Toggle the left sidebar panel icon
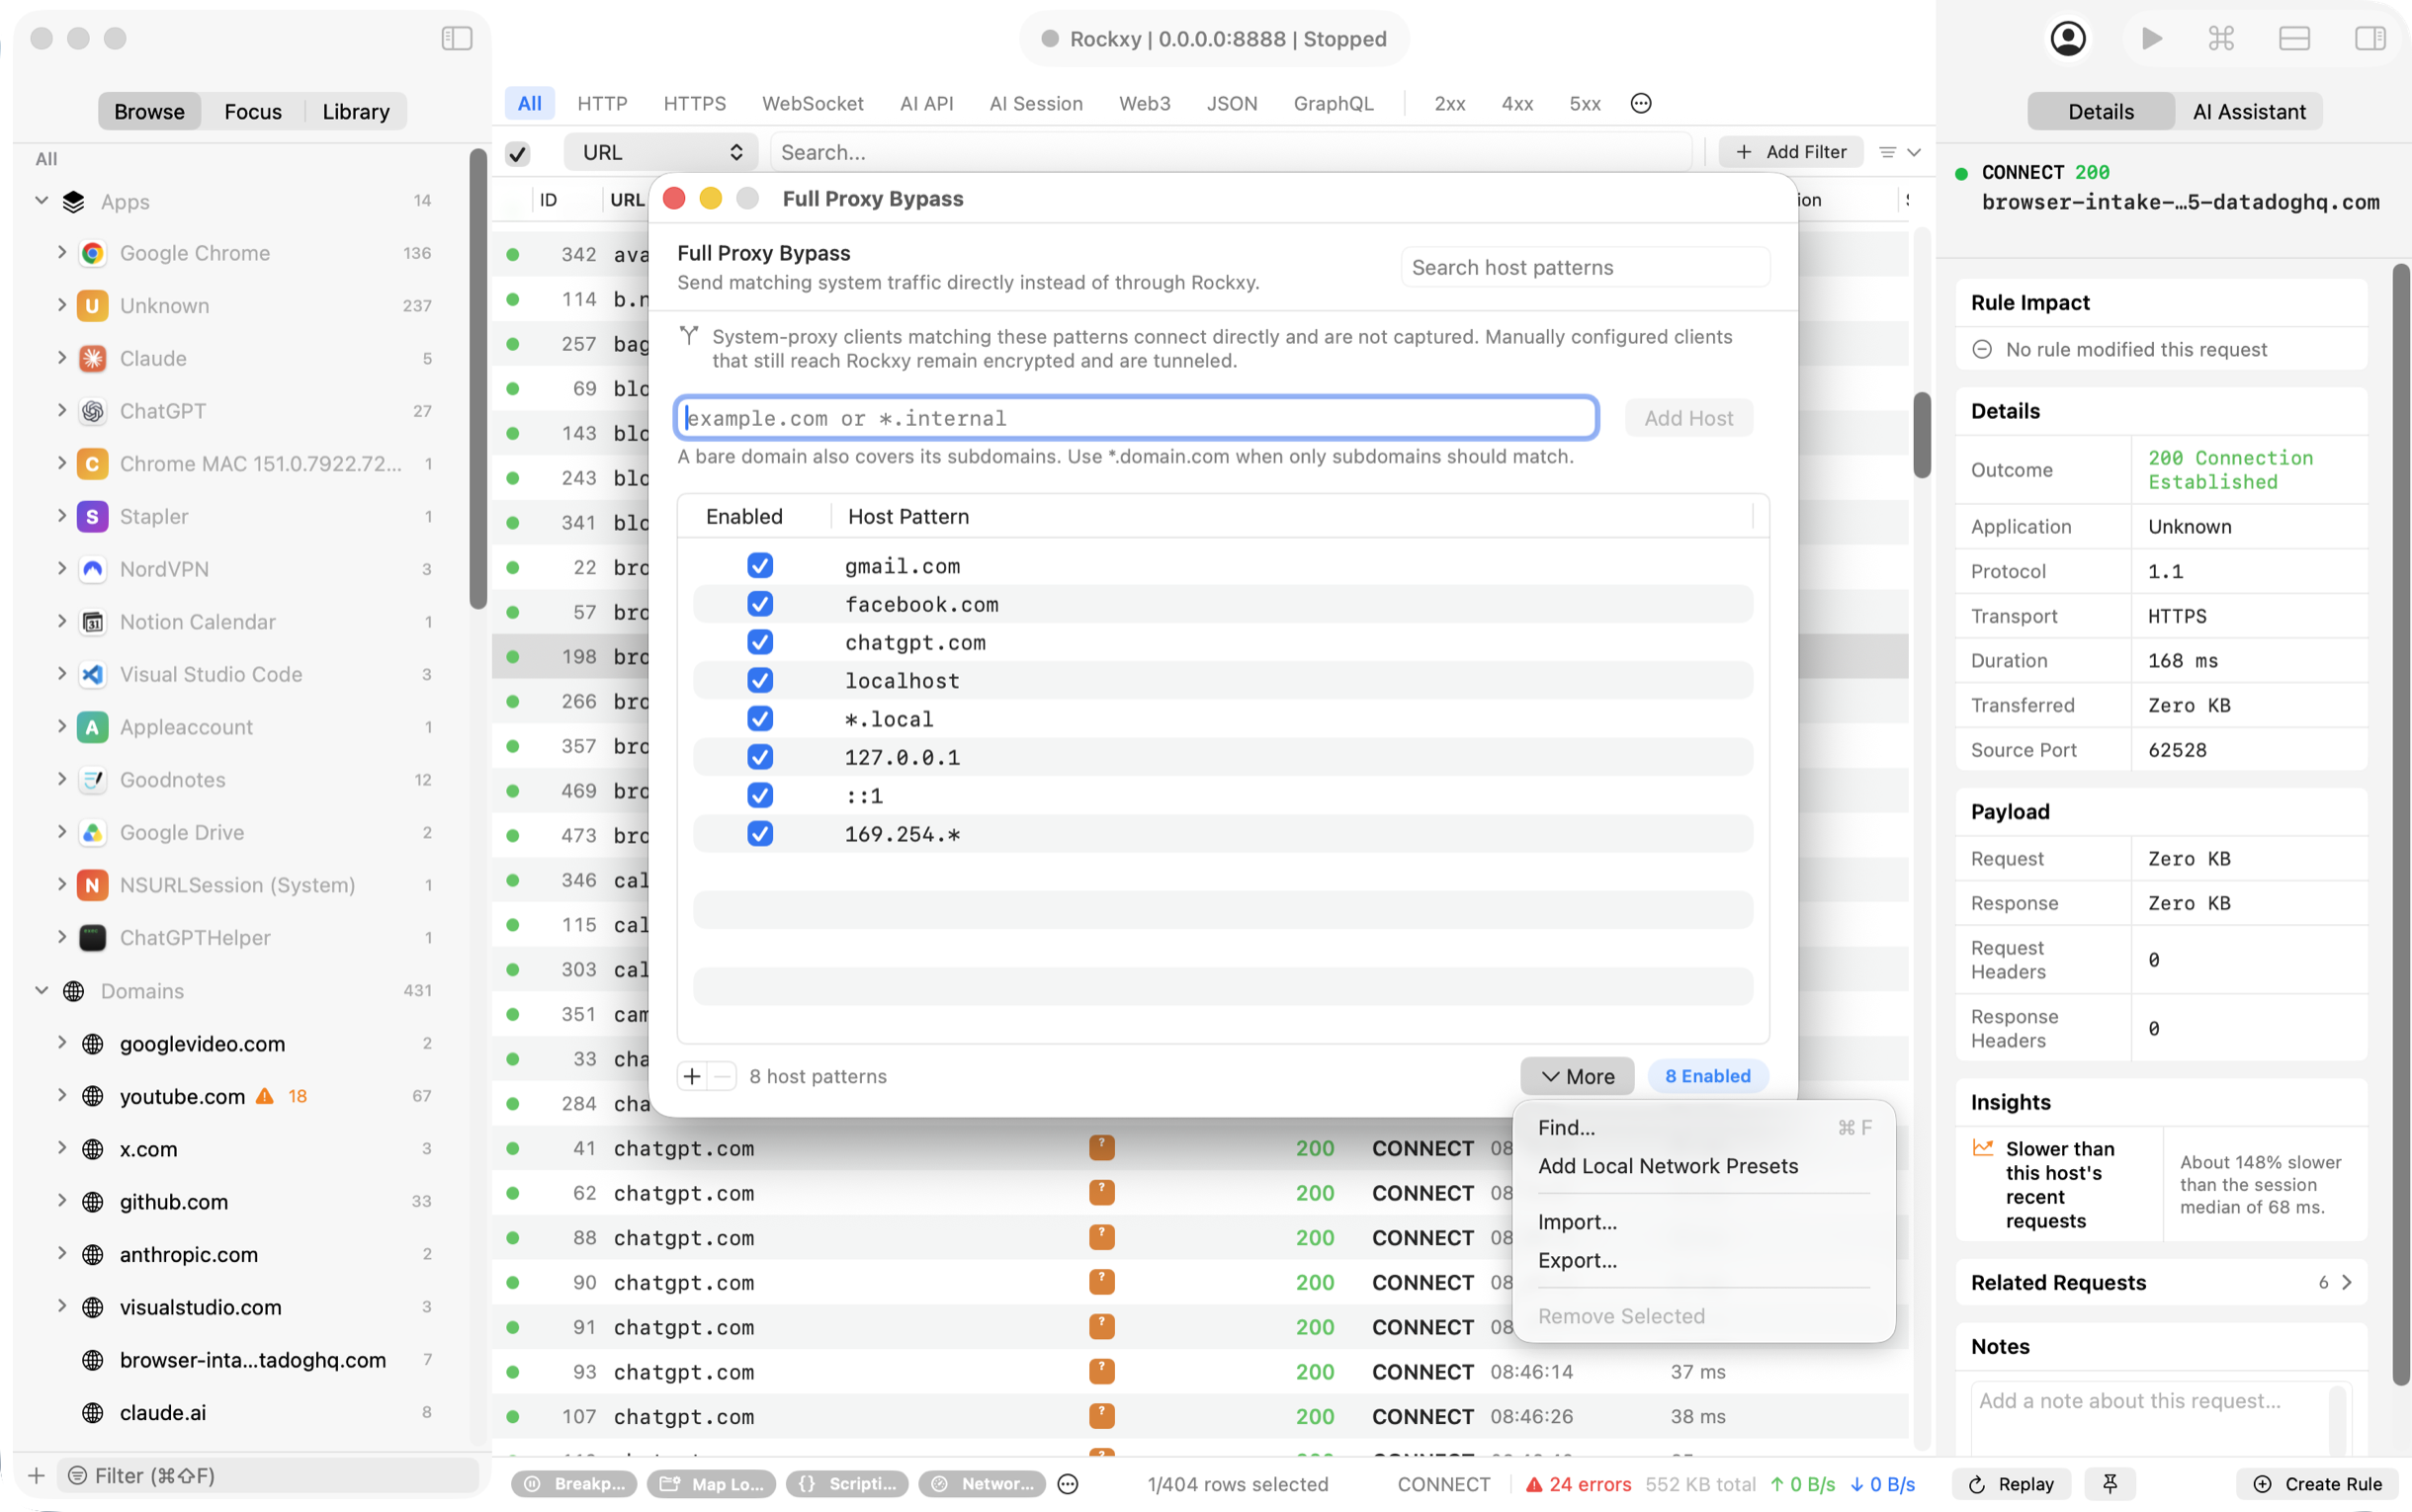The height and width of the screenshot is (1512, 2412). [x=456, y=38]
